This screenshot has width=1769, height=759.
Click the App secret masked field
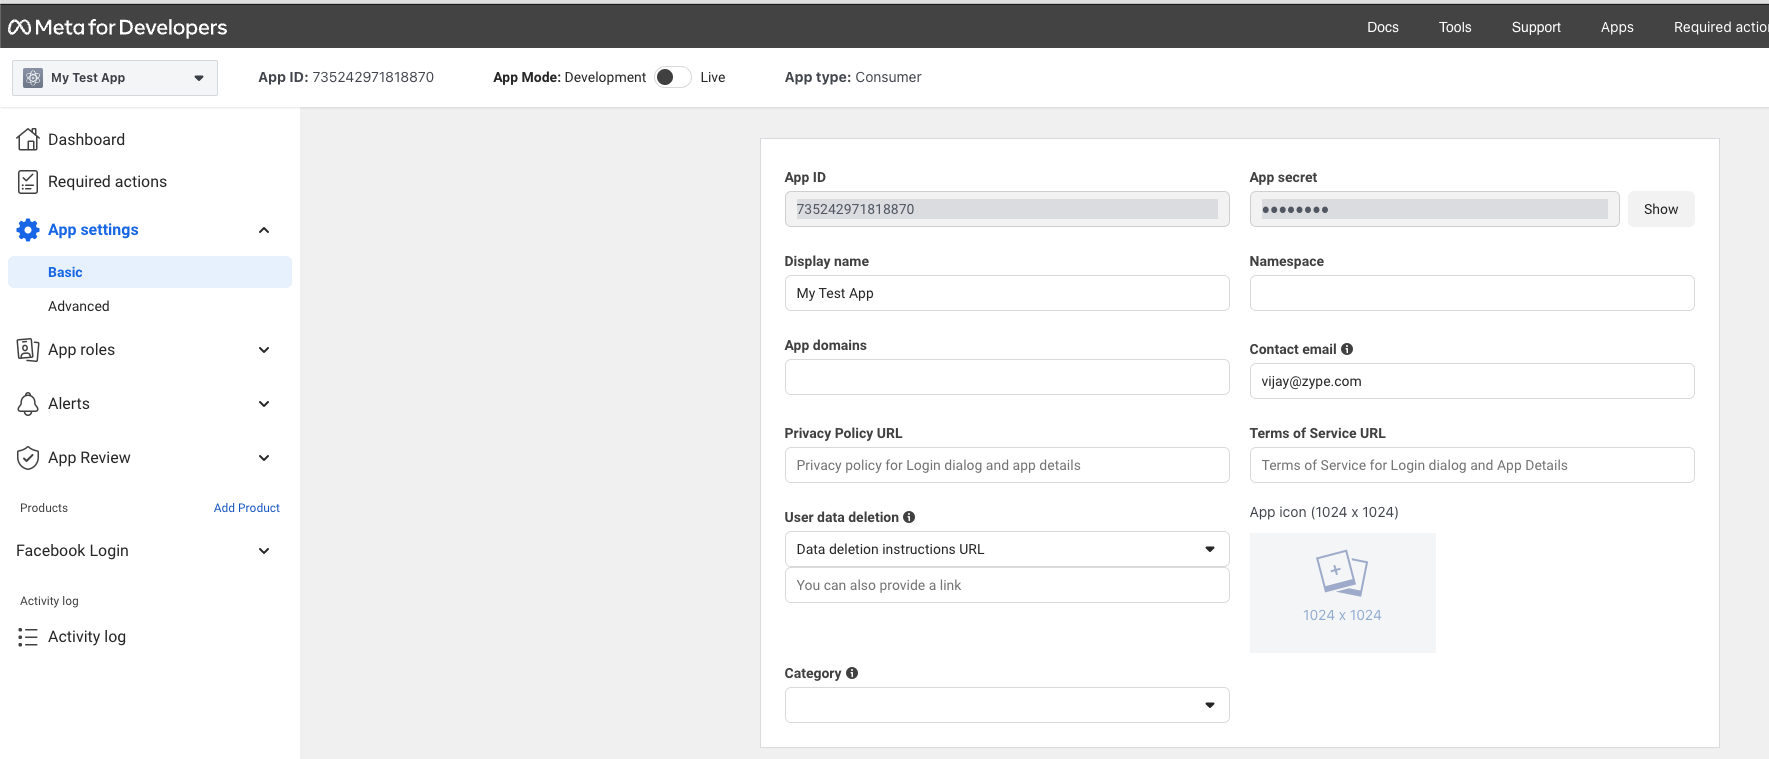pyautogui.click(x=1434, y=209)
